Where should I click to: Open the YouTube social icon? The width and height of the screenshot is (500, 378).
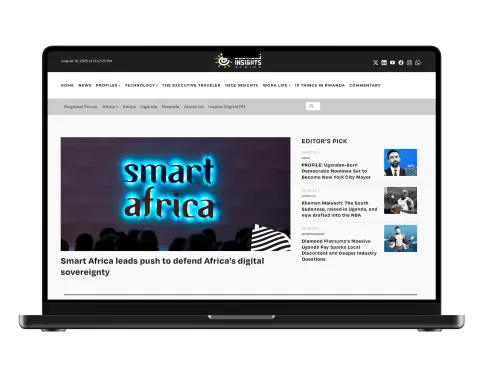pyautogui.click(x=392, y=62)
